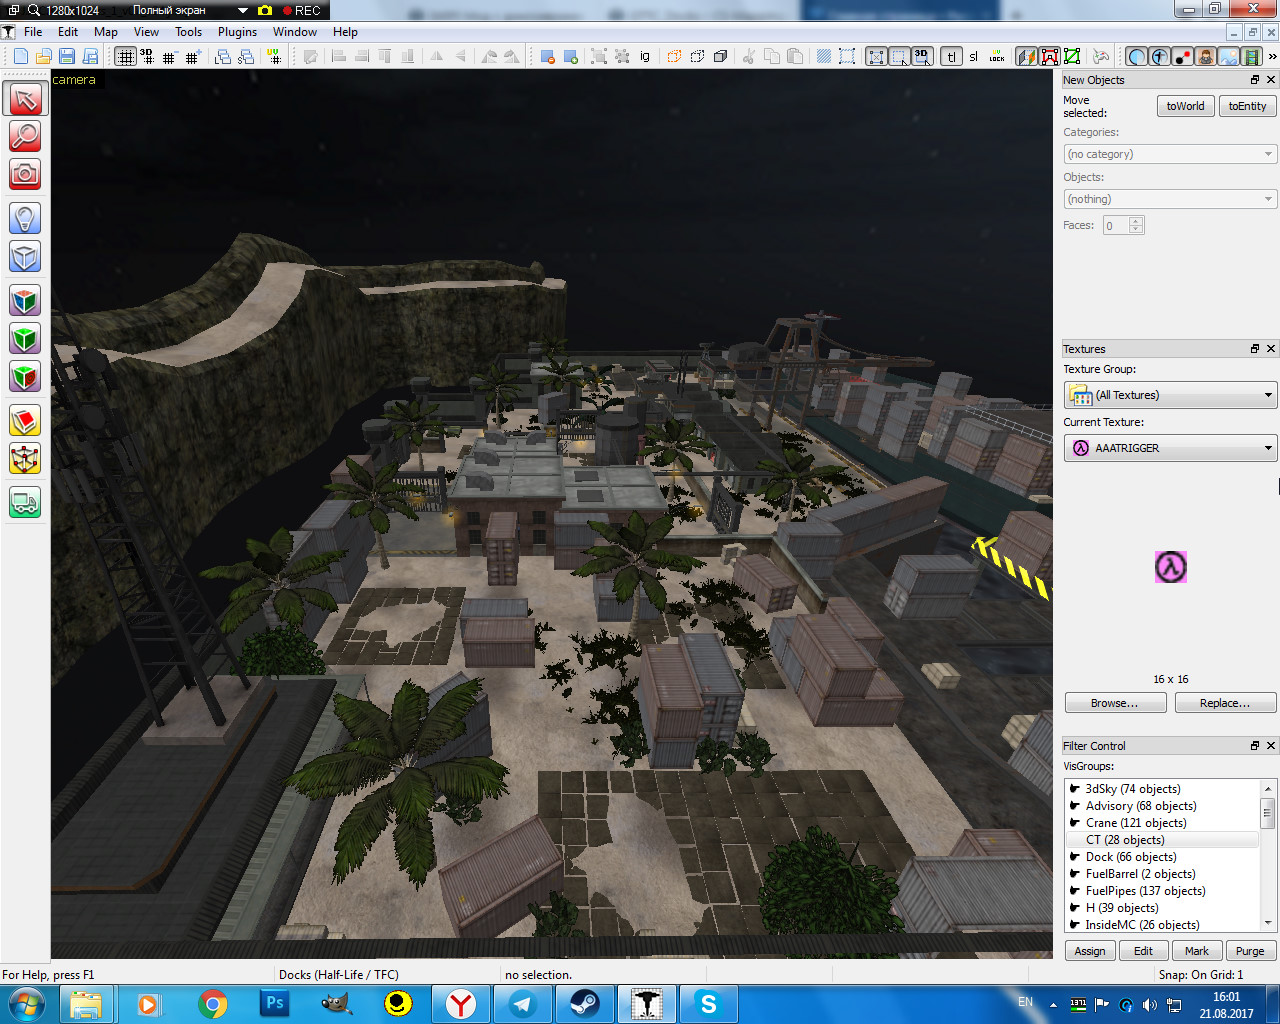The width and height of the screenshot is (1280, 1024).
Task: Expand the toolbar overflow chevron
Action: [x=1272, y=56]
